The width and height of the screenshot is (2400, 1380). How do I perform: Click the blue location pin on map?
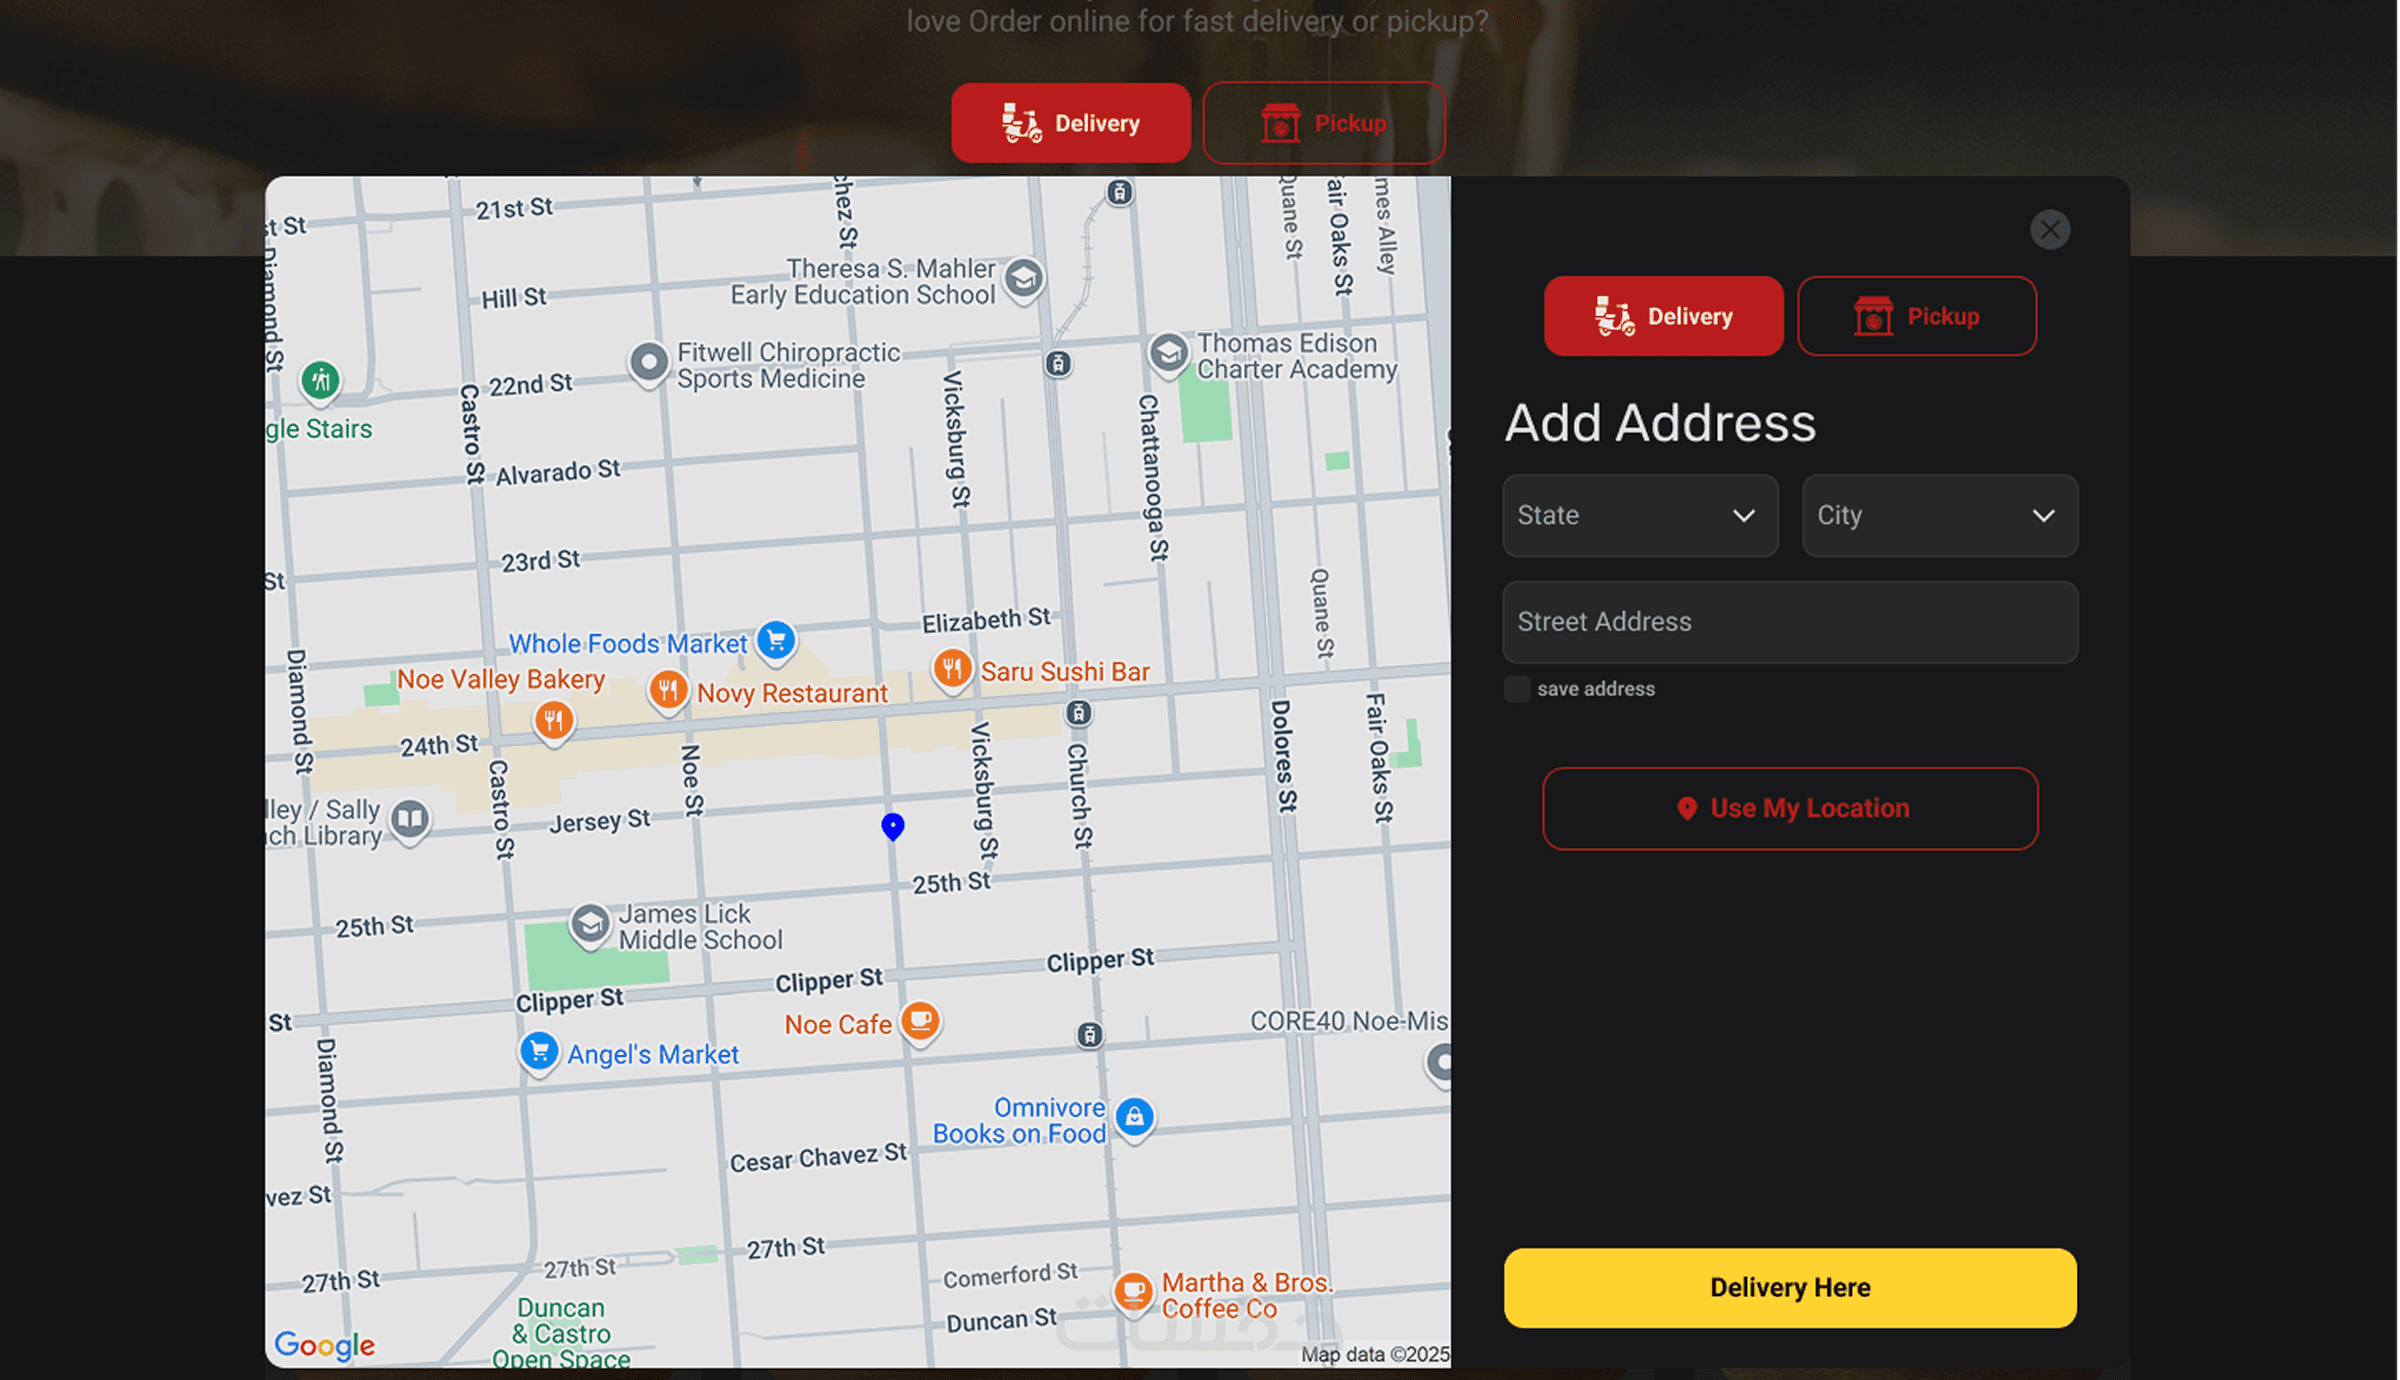892,826
